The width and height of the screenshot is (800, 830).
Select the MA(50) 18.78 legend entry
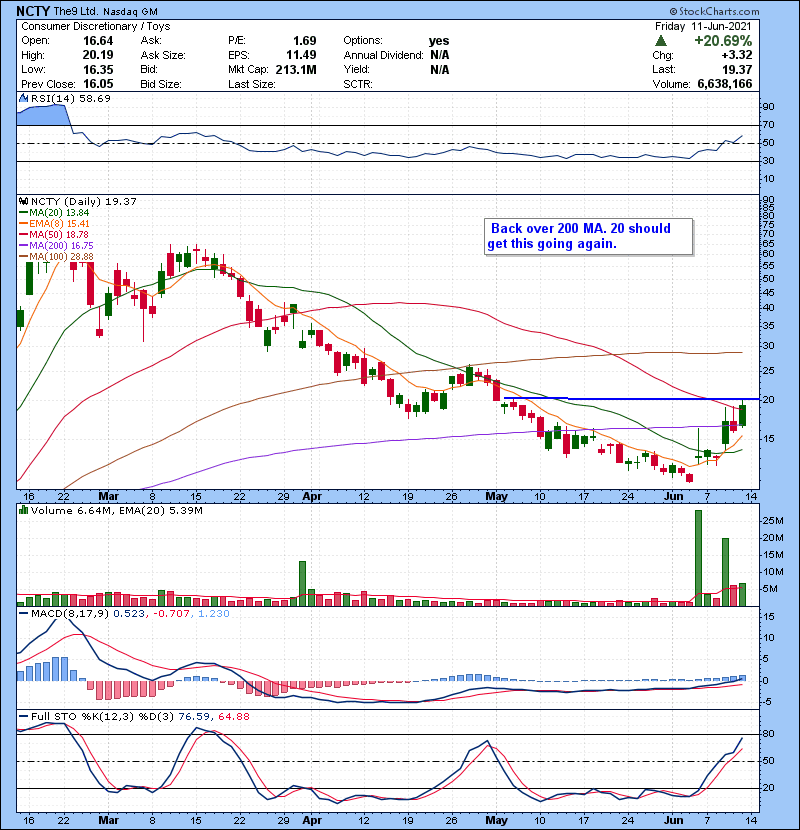[x=54, y=234]
